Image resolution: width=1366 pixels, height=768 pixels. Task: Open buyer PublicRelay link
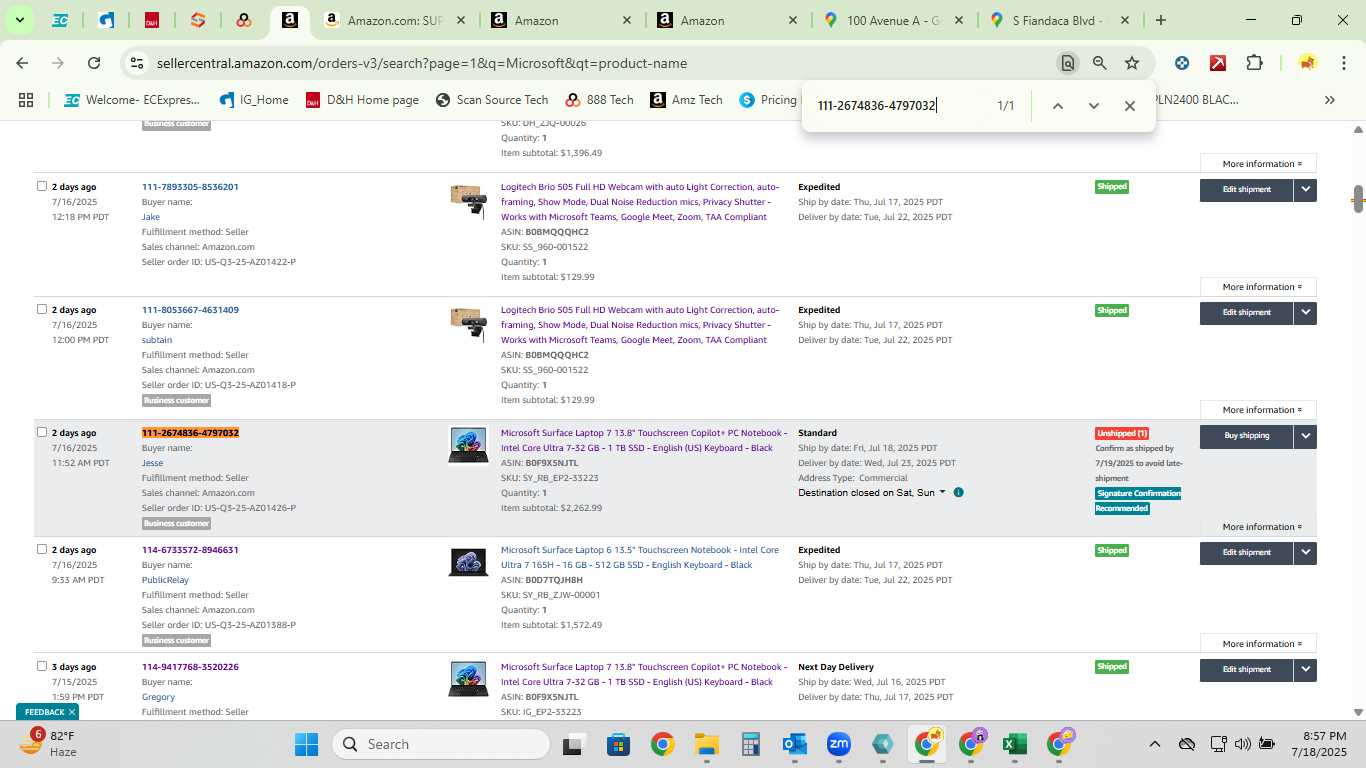[x=165, y=580]
